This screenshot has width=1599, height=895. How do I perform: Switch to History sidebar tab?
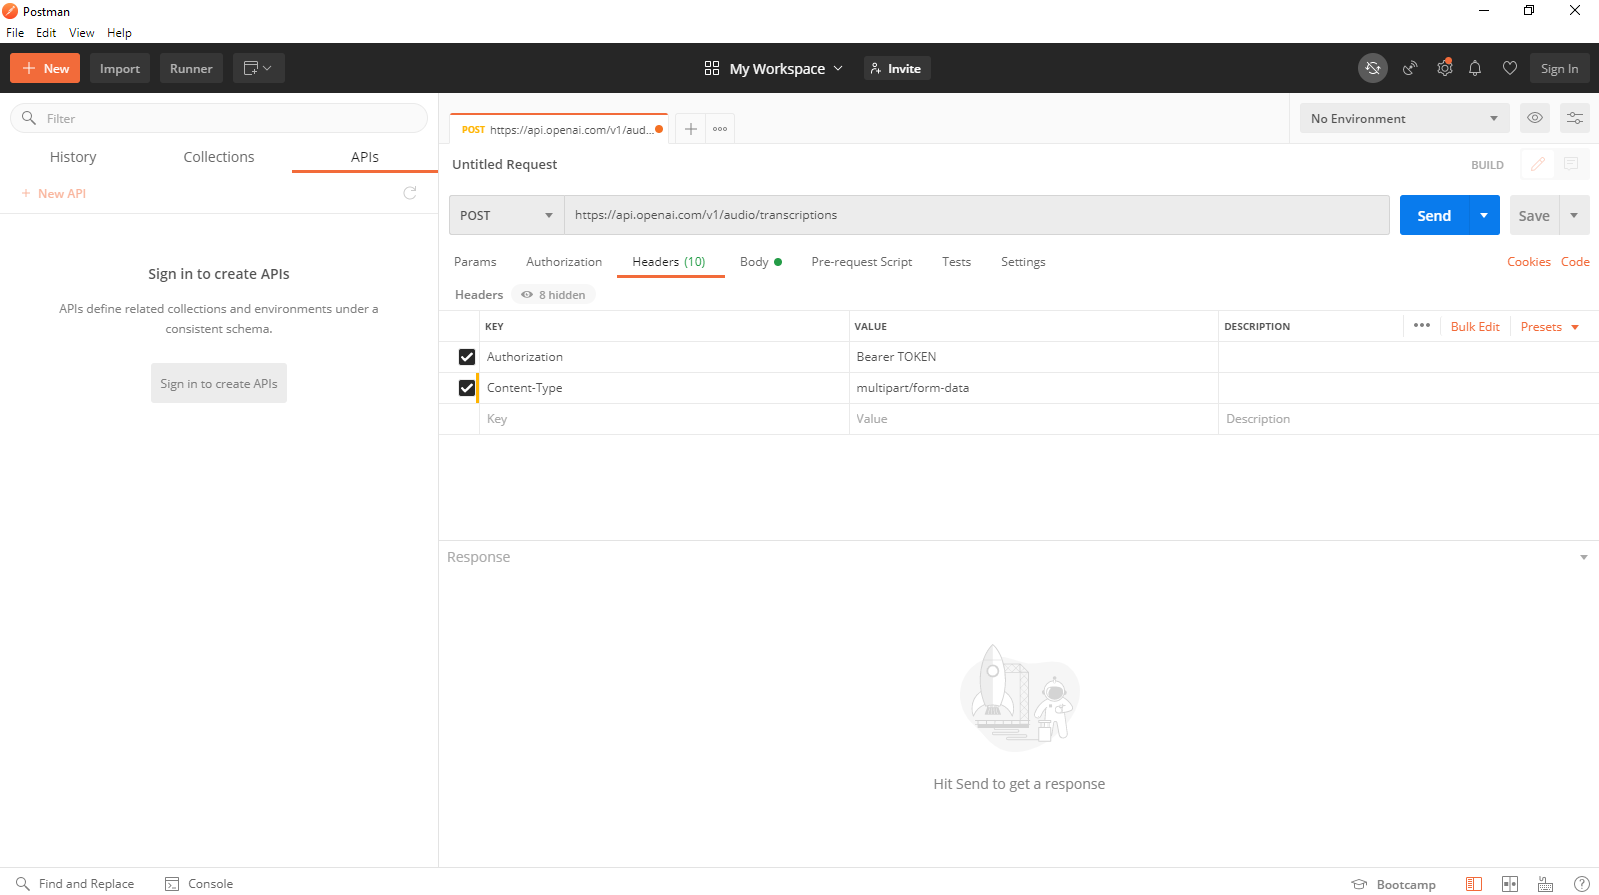point(73,157)
